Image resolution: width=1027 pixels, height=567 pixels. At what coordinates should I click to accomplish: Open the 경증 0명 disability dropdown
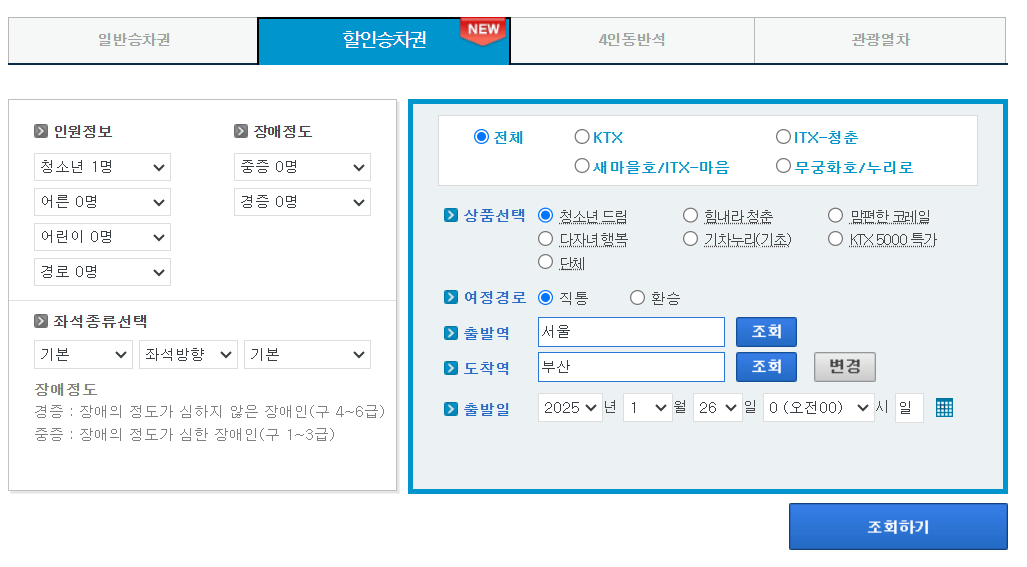coord(302,202)
